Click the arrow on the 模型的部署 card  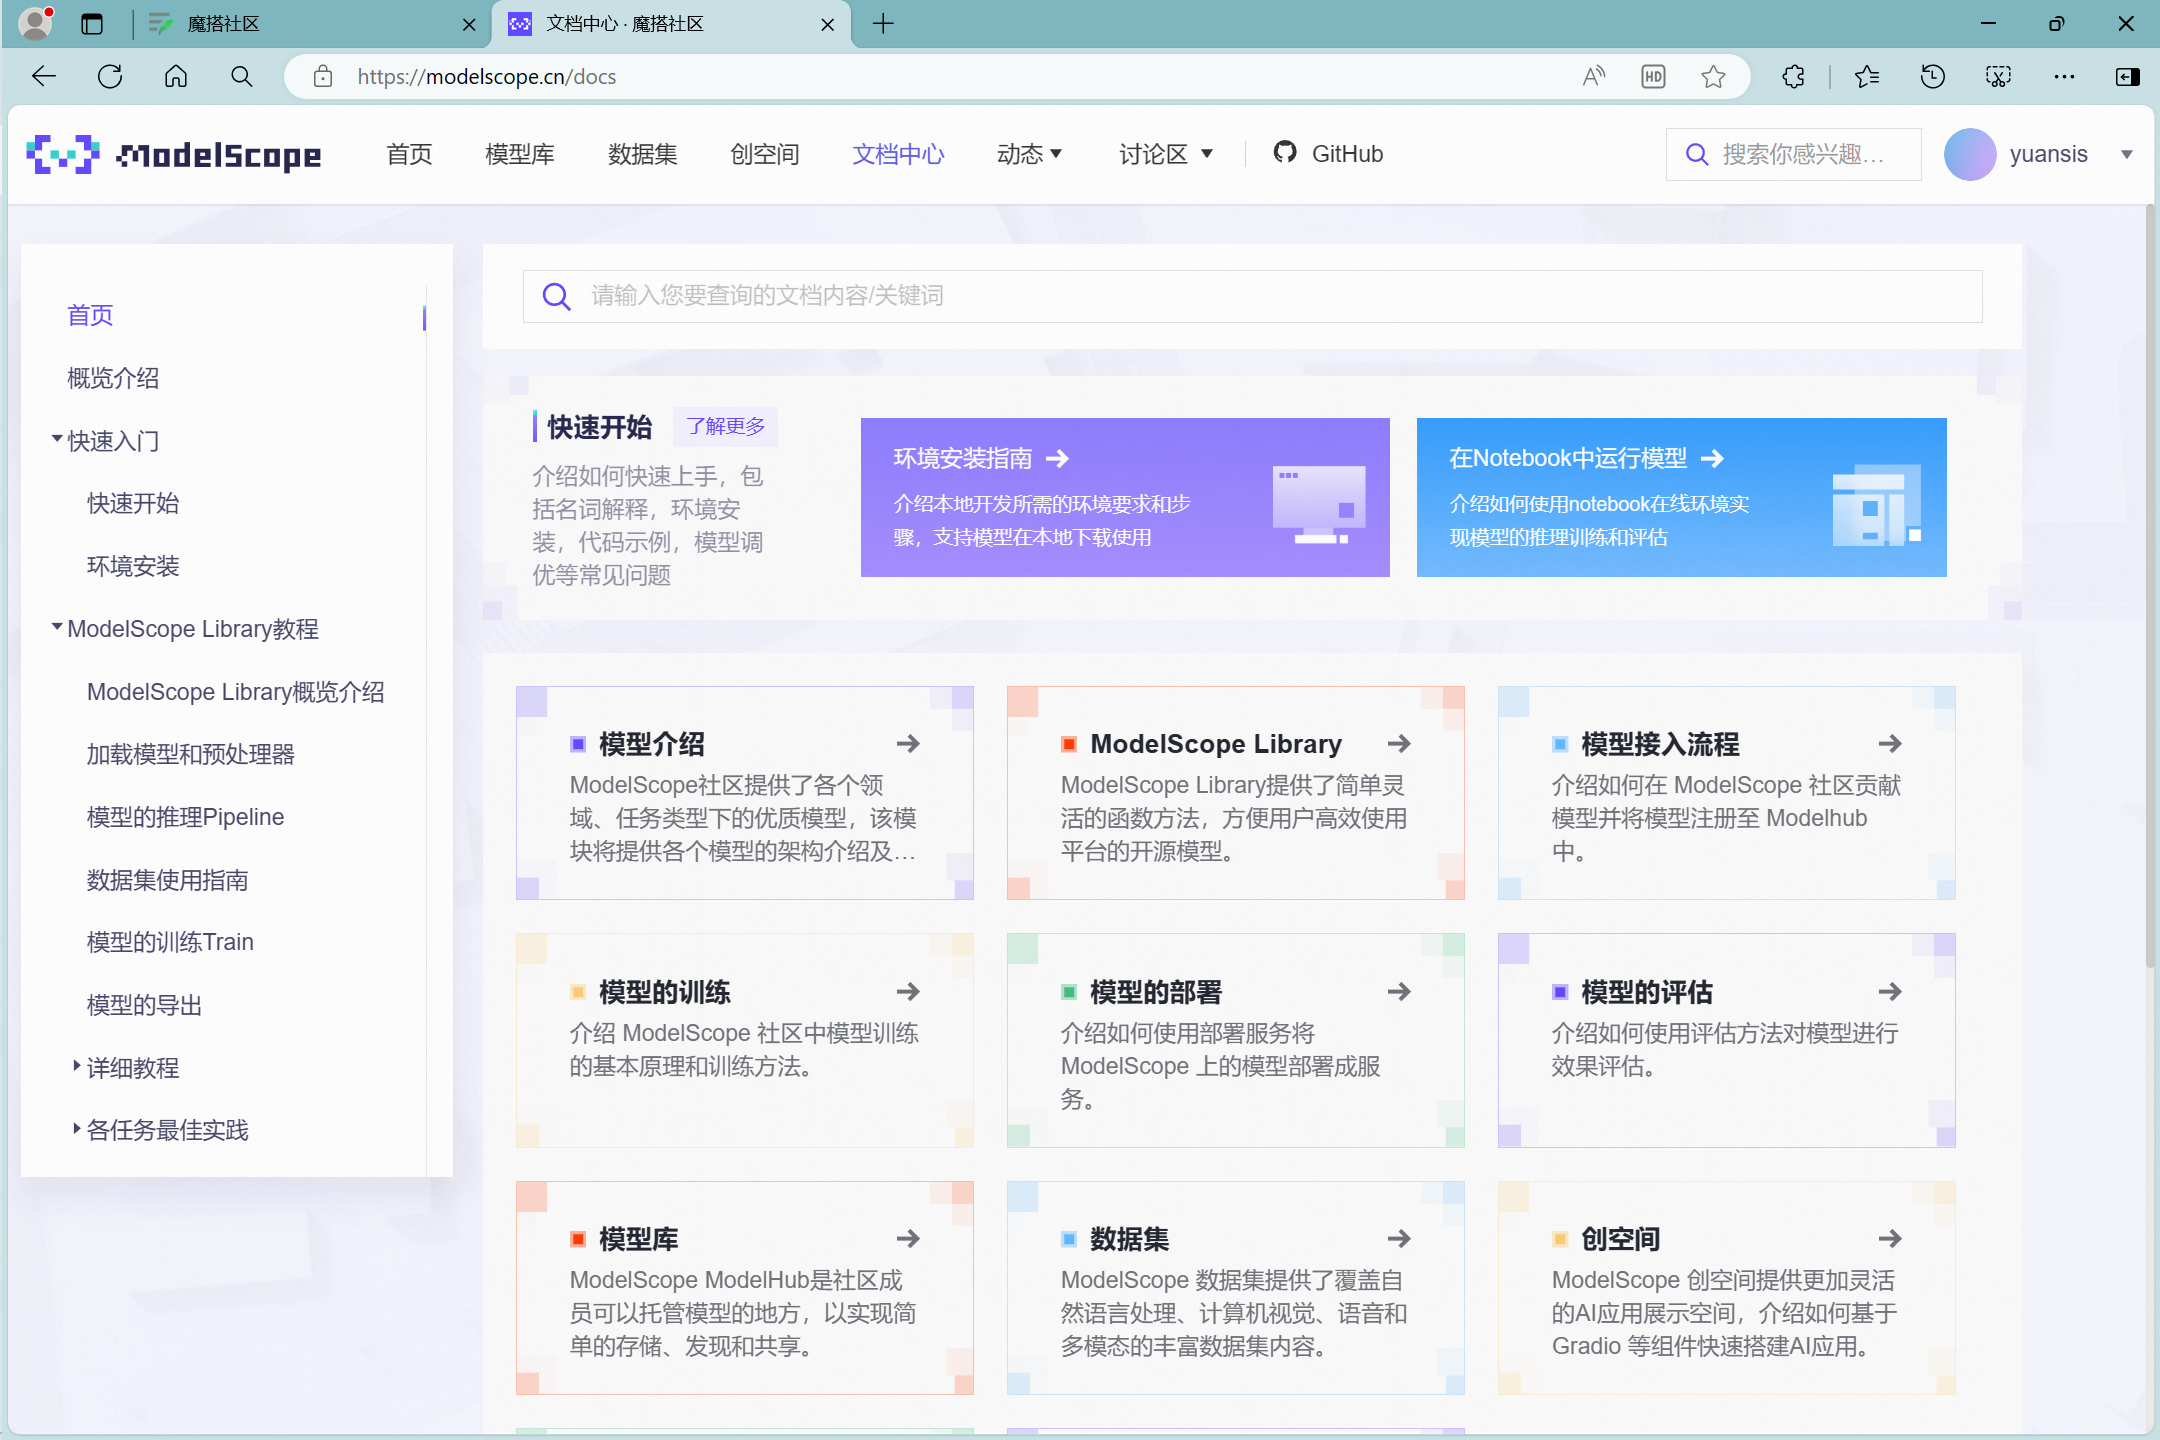[1399, 991]
